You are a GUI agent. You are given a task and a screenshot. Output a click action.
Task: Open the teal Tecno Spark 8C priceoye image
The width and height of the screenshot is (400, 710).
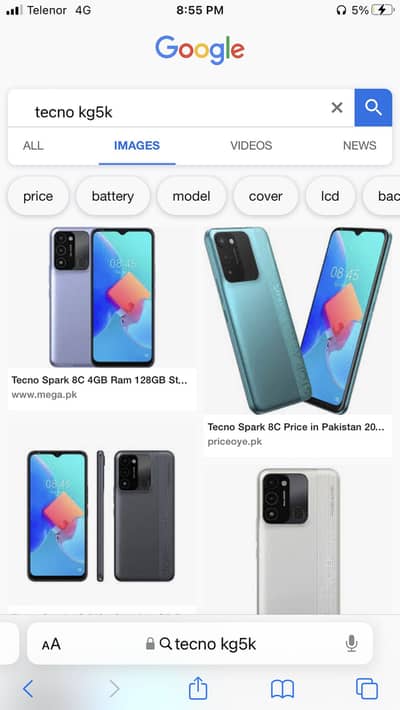298,320
